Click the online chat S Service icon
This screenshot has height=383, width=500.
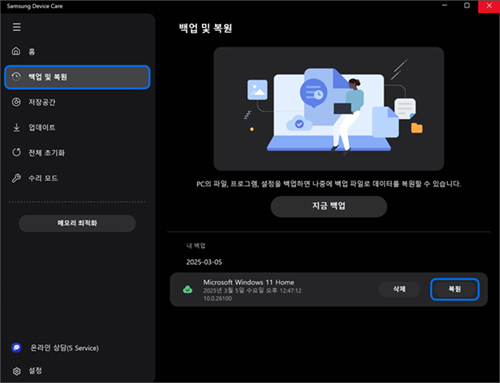click(16, 348)
